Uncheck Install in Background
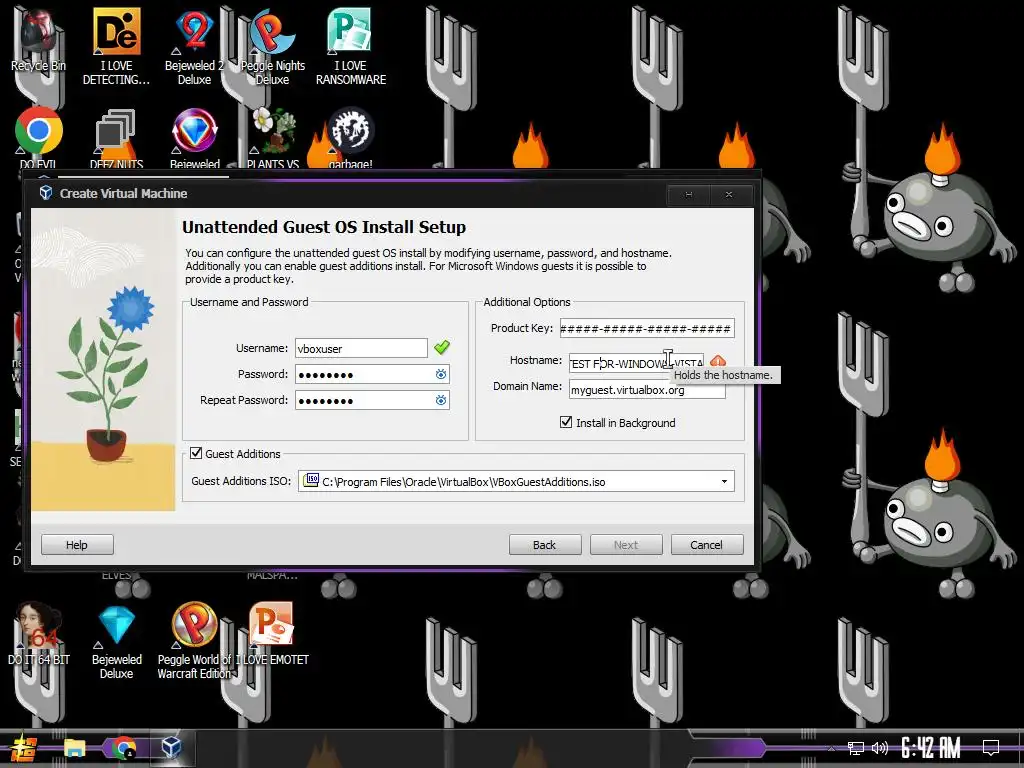Image resolution: width=1024 pixels, height=768 pixels. [566, 423]
